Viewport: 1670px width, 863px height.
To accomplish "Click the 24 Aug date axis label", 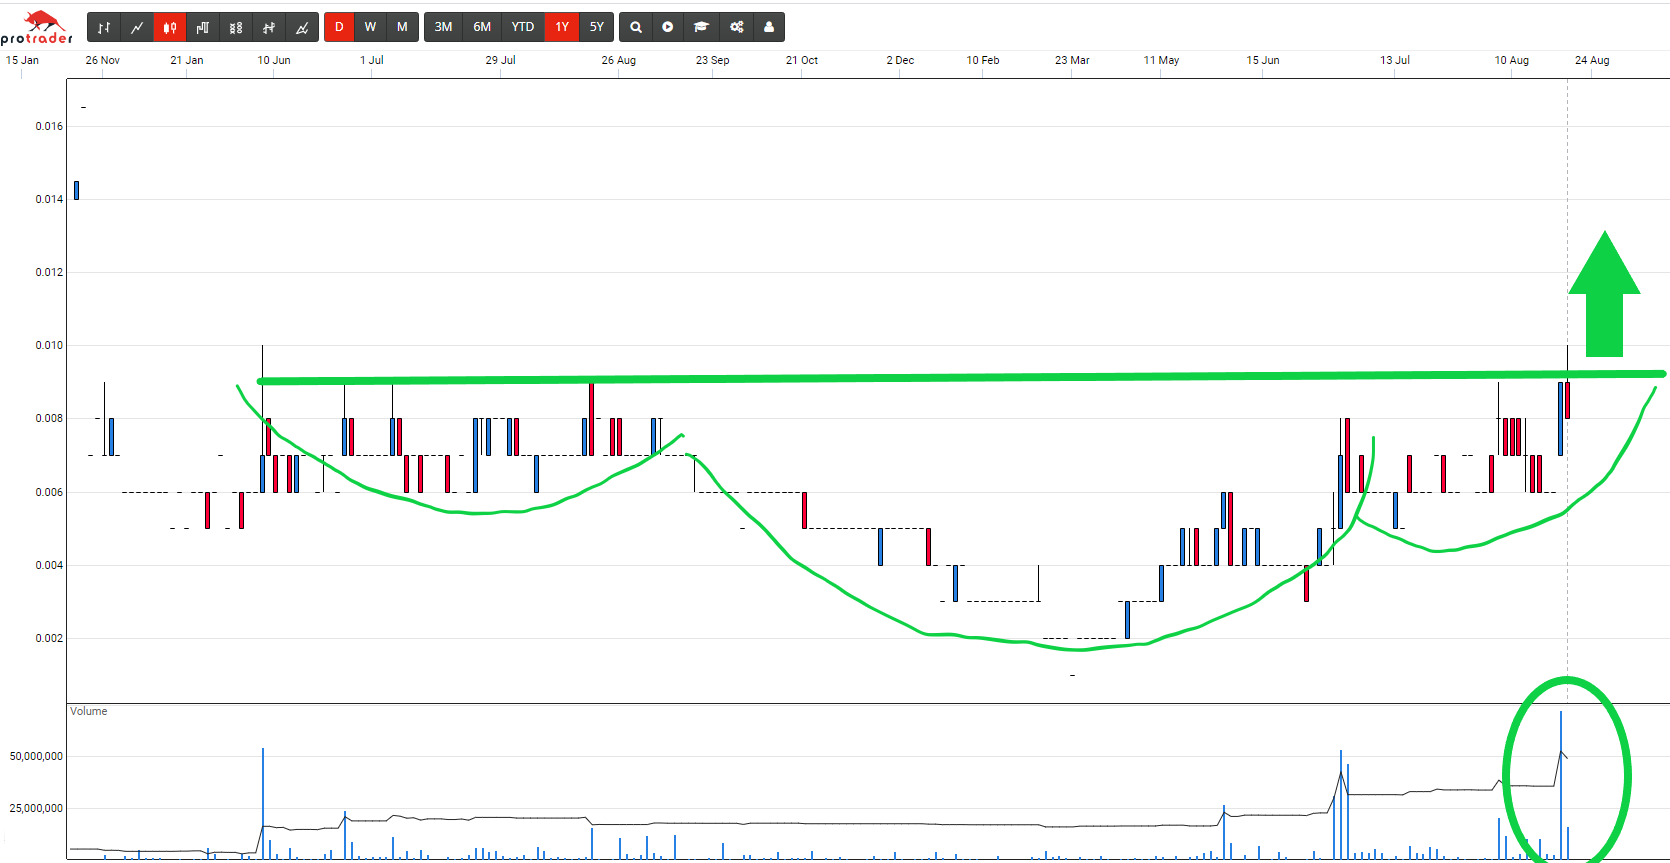I will click(1592, 60).
